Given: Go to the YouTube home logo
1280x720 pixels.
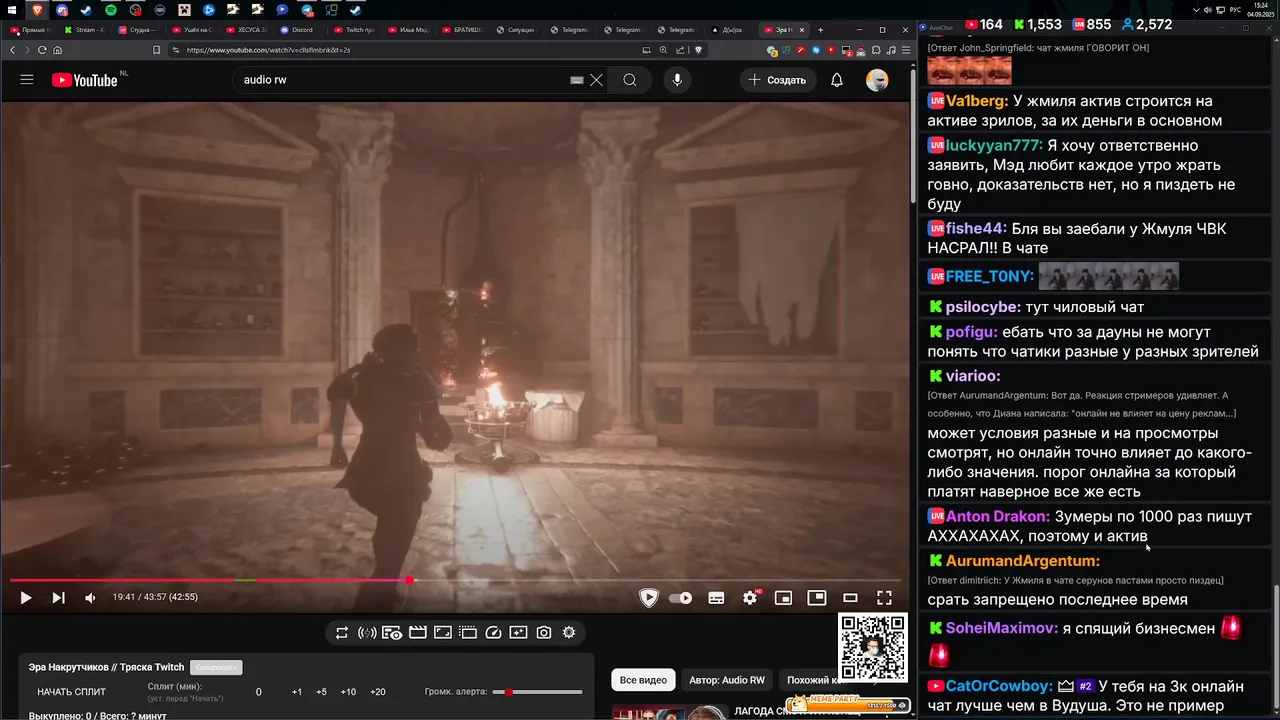Looking at the screenshot, I should tap(85, 80).
